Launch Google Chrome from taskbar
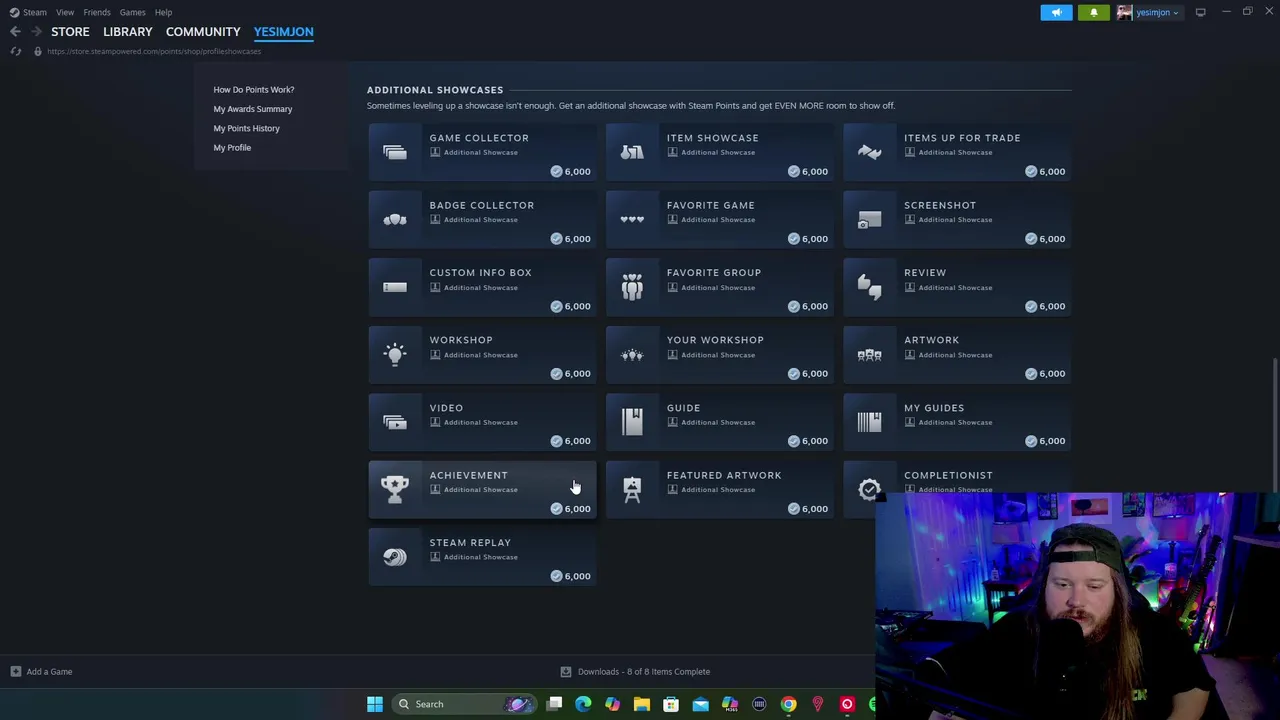 788,704
